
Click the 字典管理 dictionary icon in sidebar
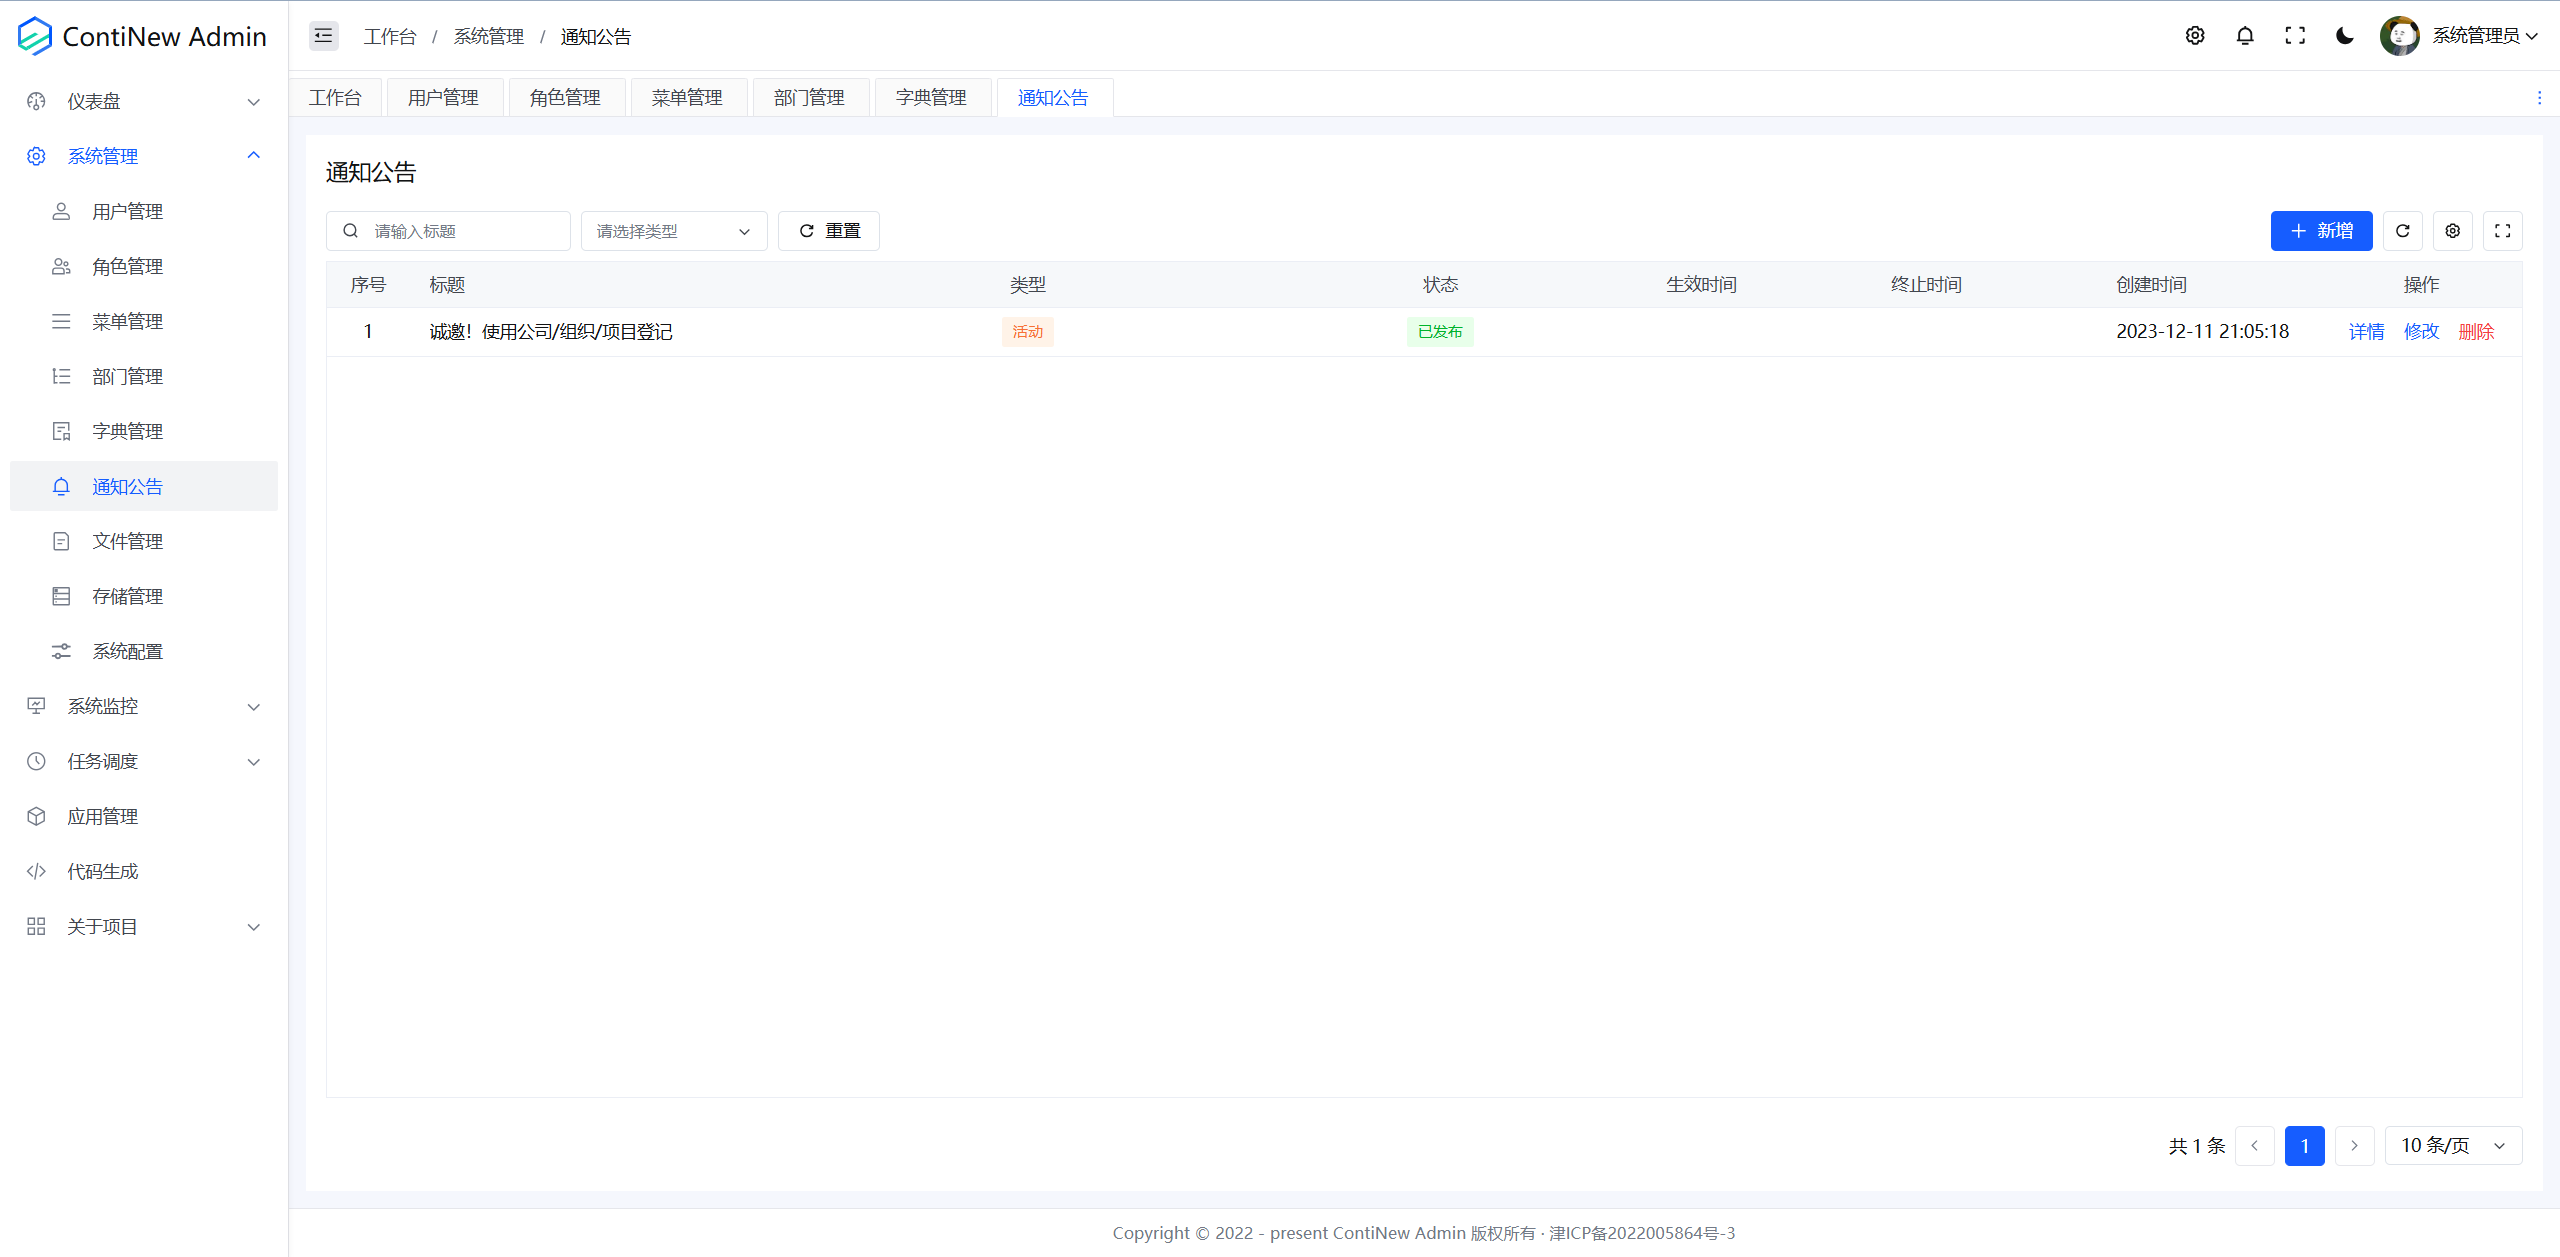click(x=60, y=431)
